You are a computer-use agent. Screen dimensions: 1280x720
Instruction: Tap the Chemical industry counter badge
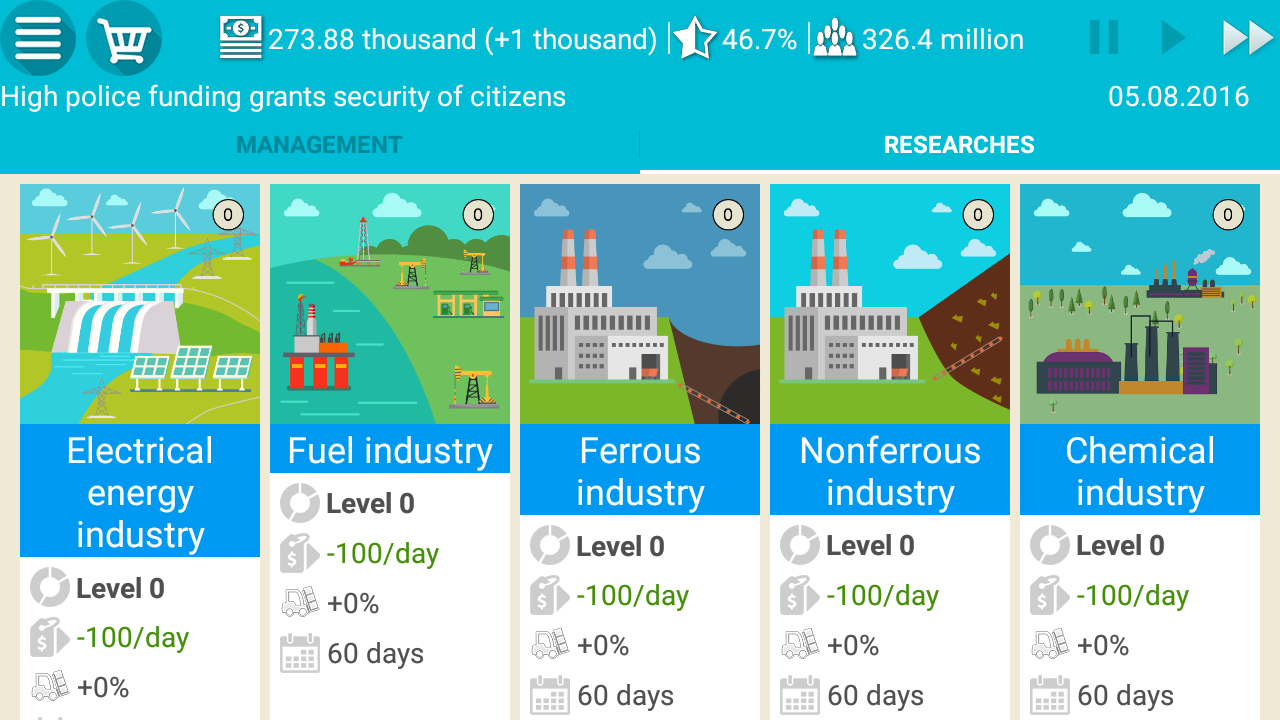click(1228, 214)
